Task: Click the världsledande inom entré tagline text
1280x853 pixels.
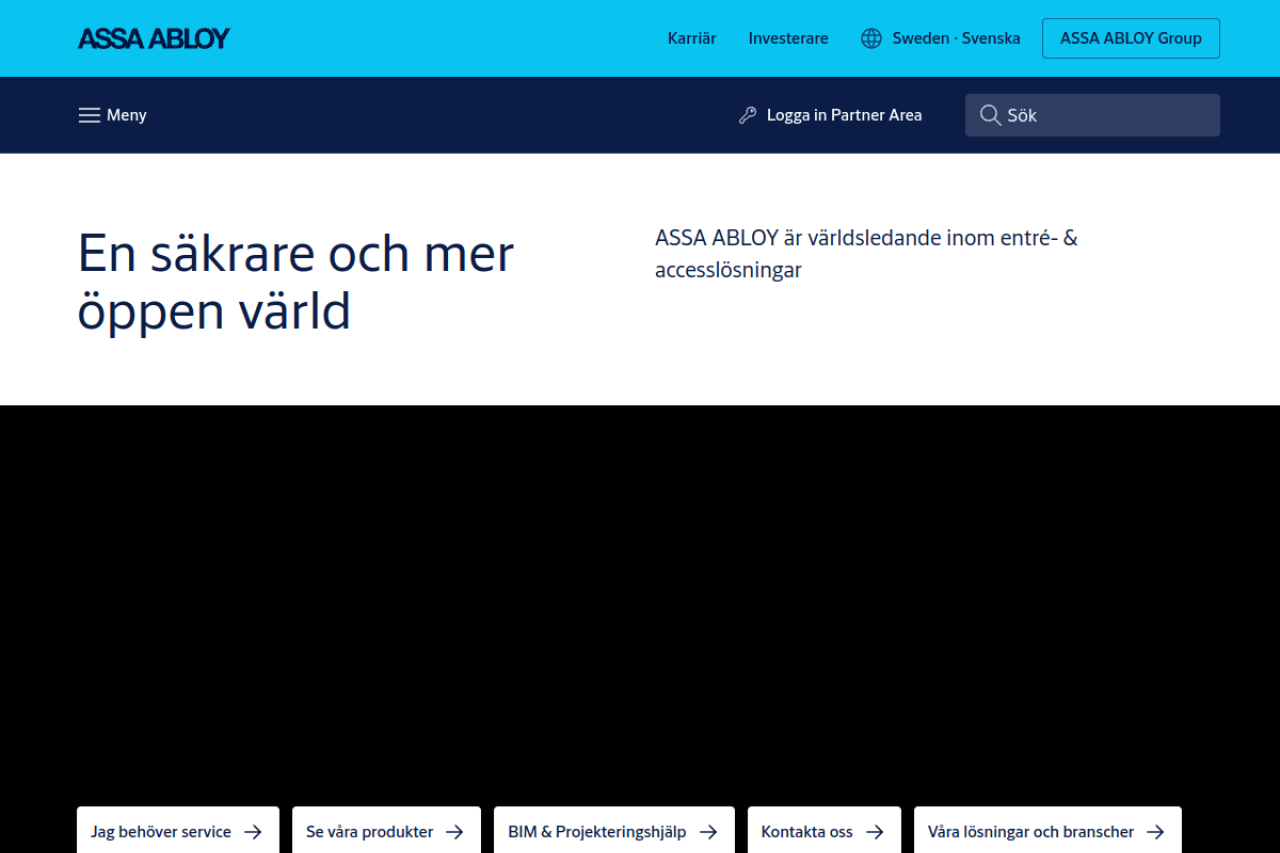Action: click(x=866, y=253)
